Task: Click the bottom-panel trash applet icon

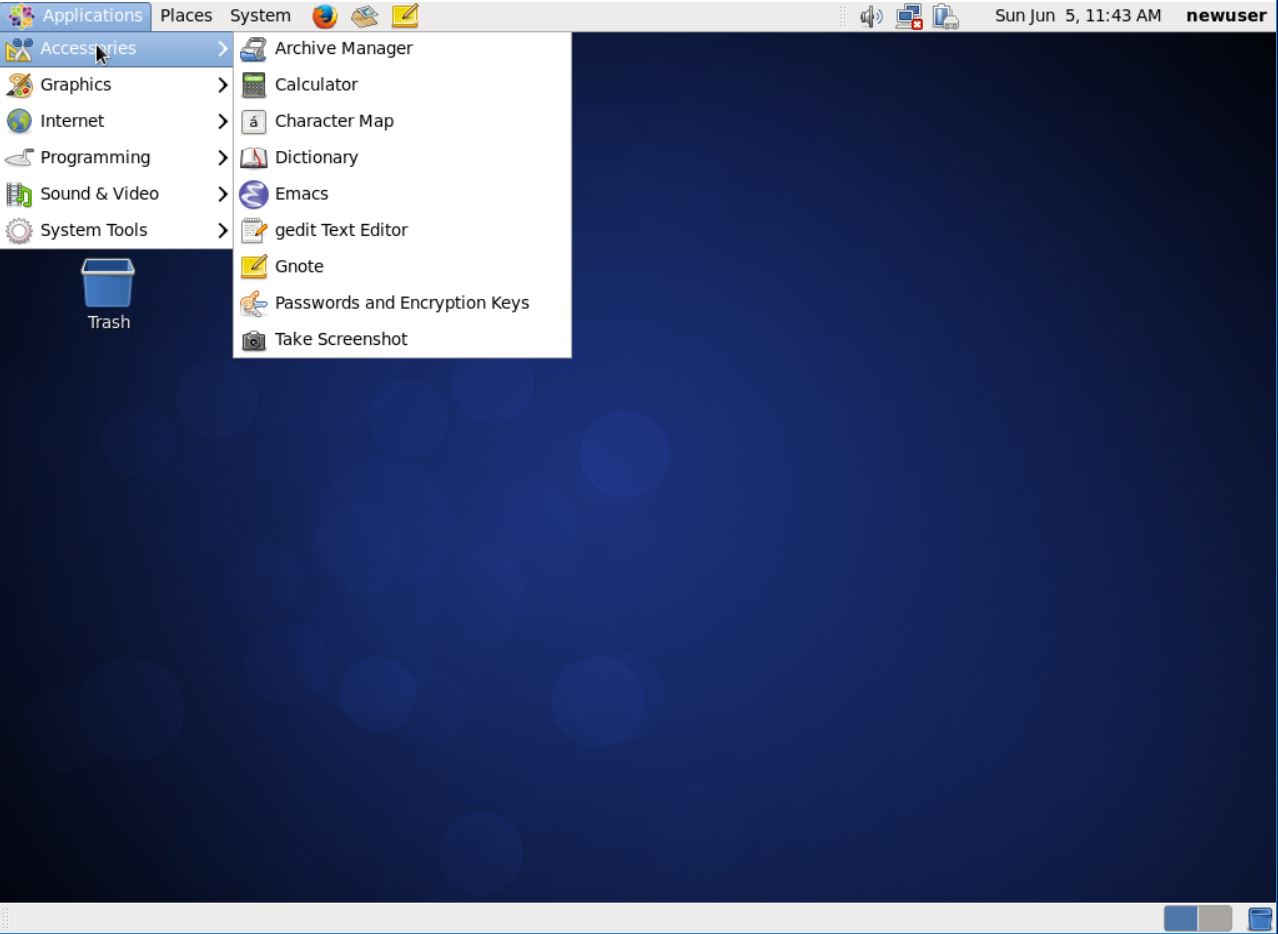Action: [1260, 918]
